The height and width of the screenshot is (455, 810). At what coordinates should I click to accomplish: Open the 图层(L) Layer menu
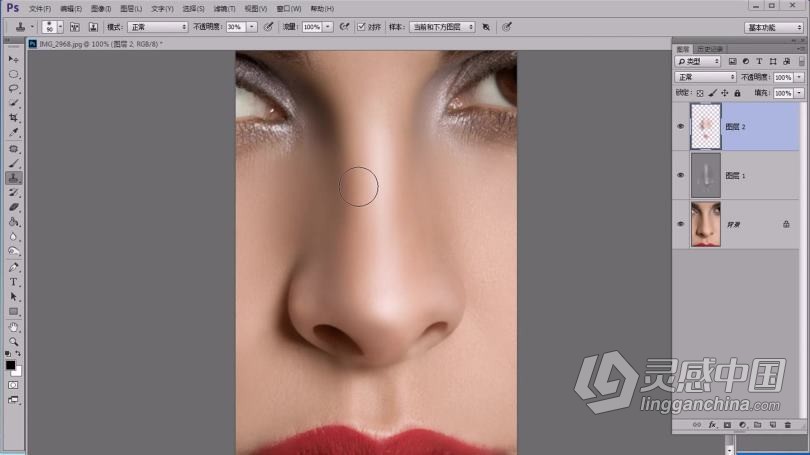pyautogui.click(x=131, y=9)
